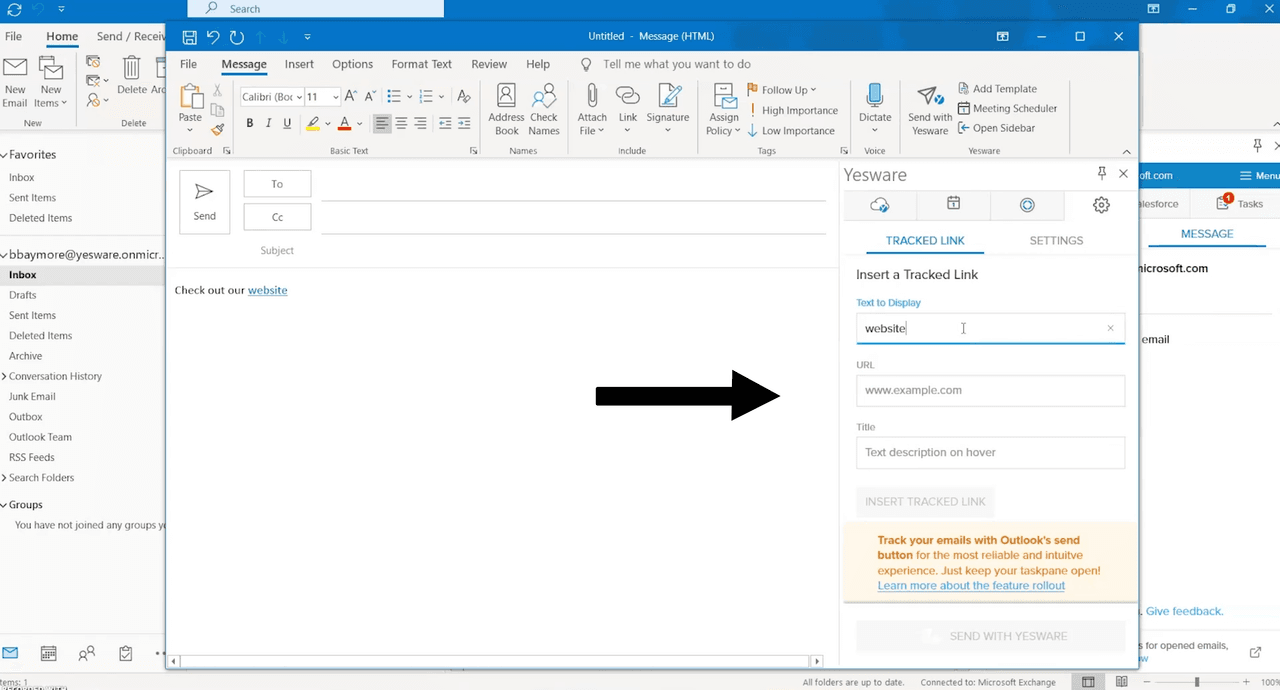The image size is (1280, 690).
Task: Click the Yesware target circle icon tab
Action: (1027, 204)
